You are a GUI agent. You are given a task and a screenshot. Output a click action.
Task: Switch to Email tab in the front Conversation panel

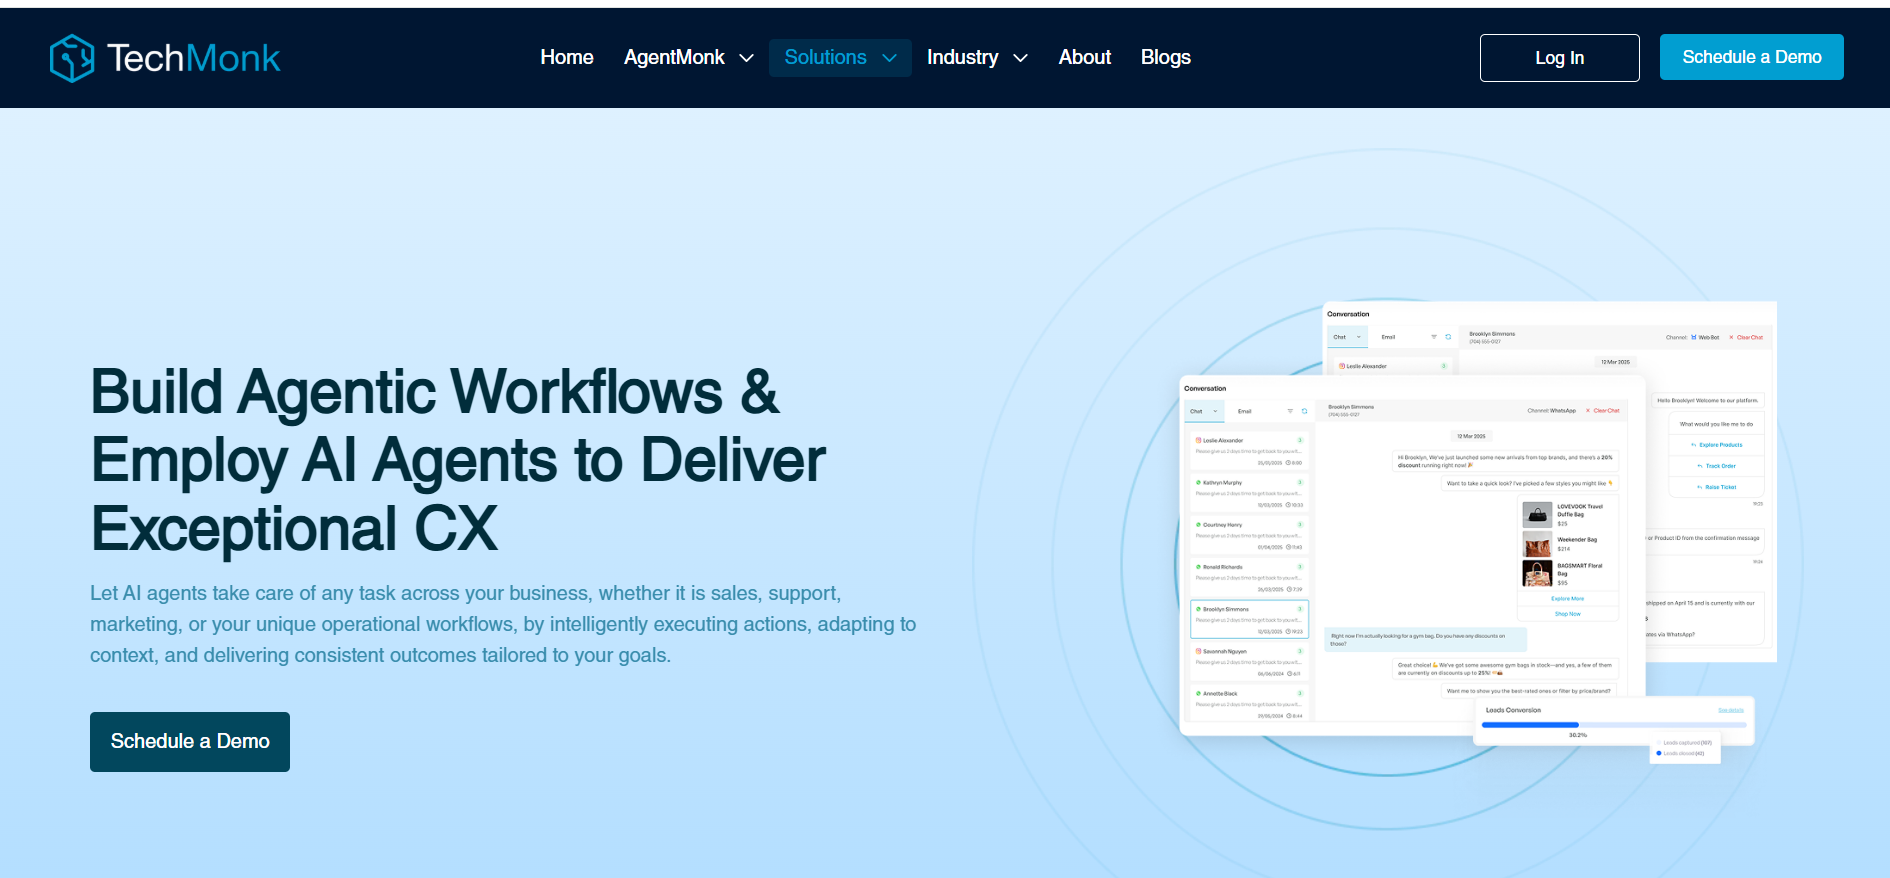point(1245,411)
